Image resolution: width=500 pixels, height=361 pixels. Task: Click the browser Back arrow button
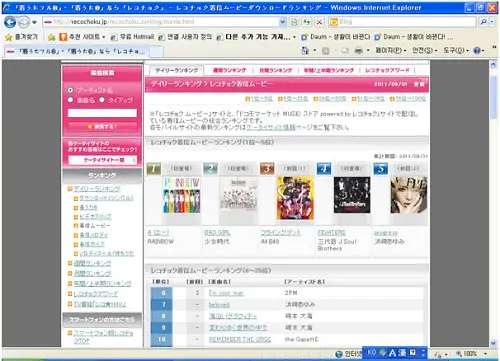(x=10, y=22)
